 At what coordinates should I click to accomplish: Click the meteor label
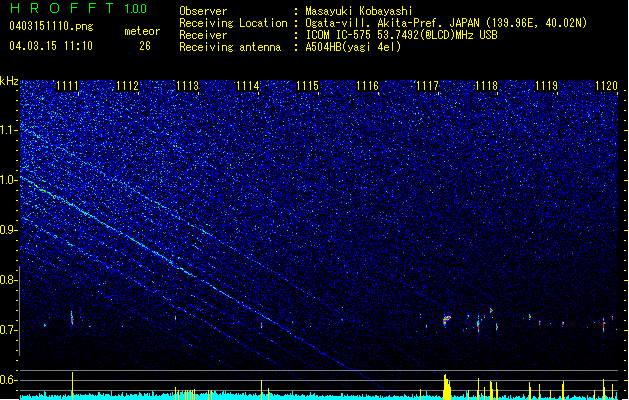click(x=142, y=31)
